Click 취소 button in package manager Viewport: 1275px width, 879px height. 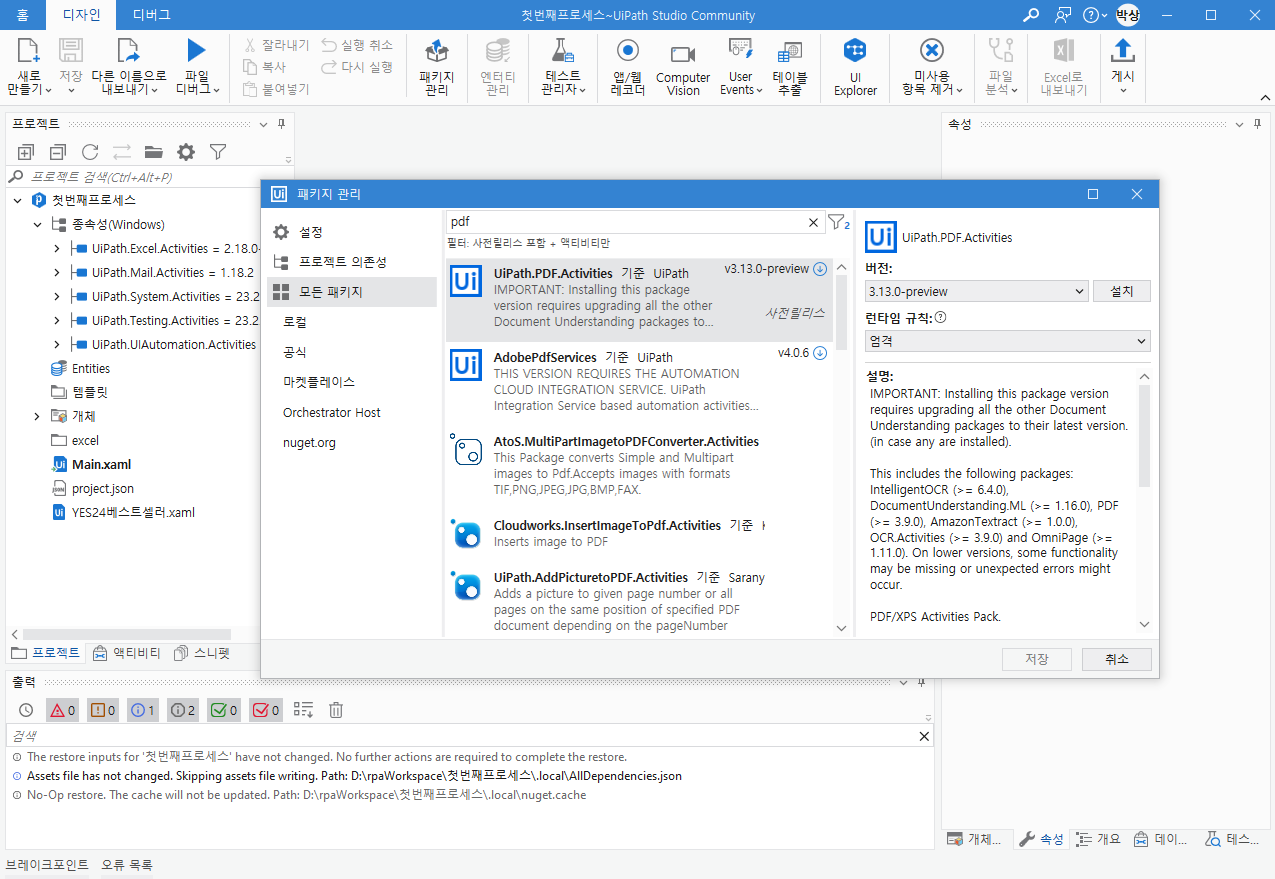tap(1116, 659)
